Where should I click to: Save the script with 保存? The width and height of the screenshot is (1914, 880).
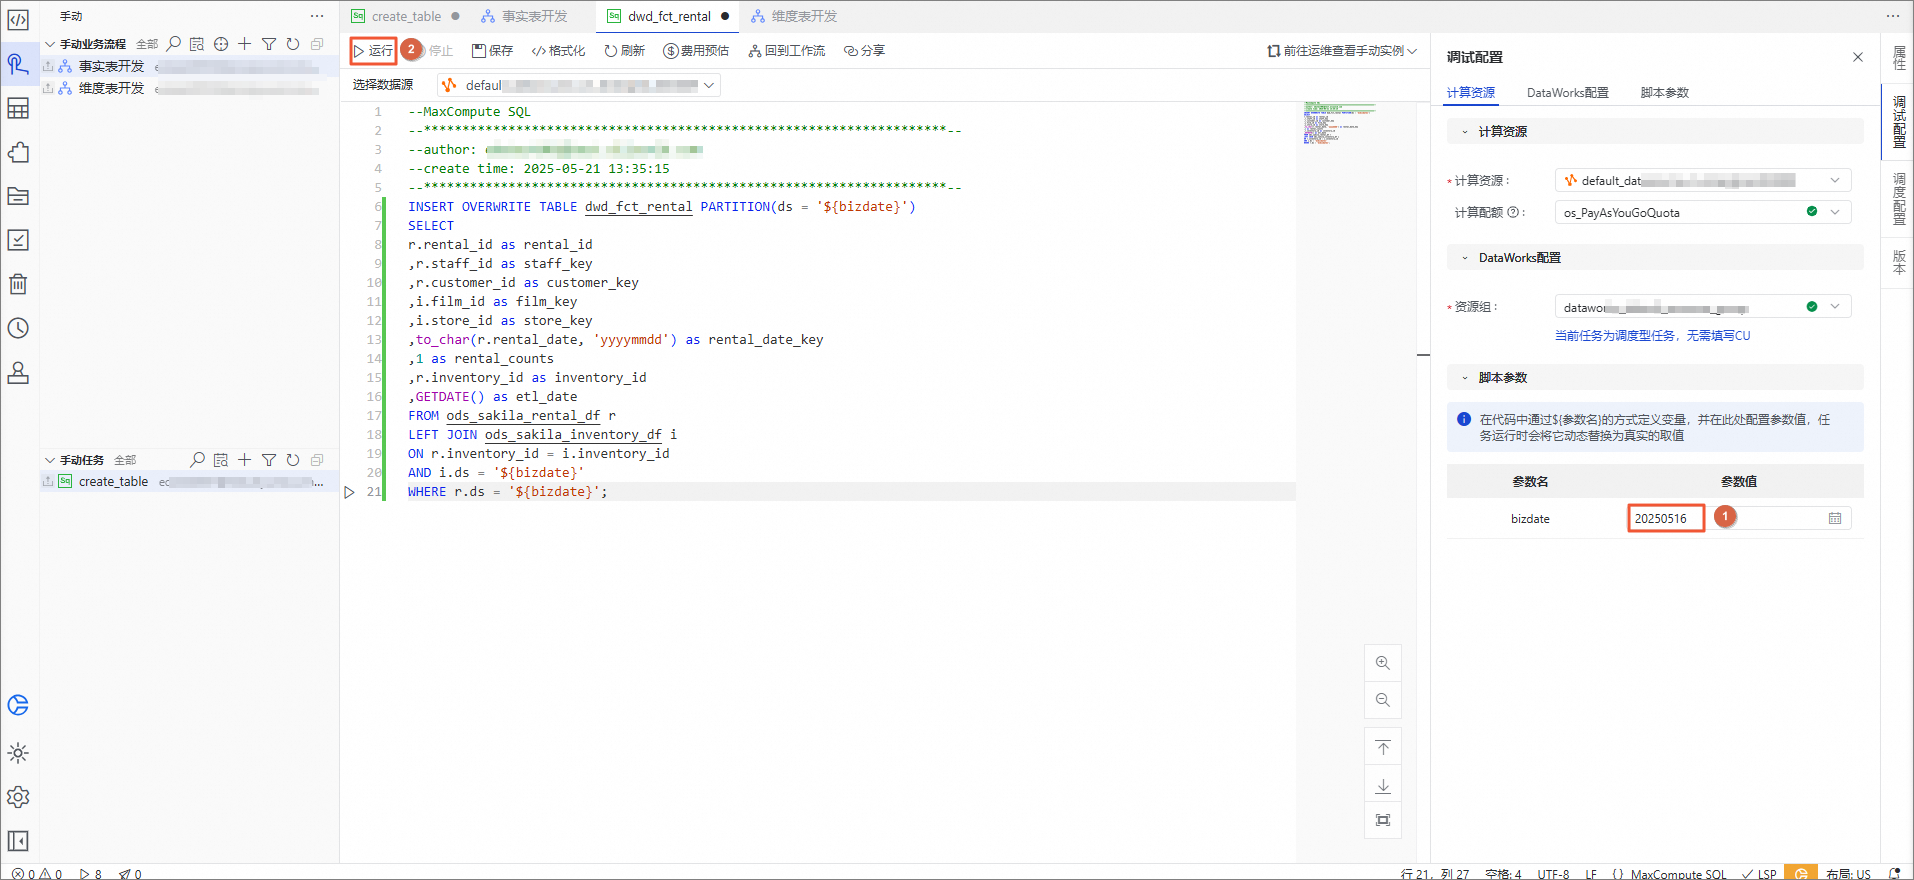[493, 51]
